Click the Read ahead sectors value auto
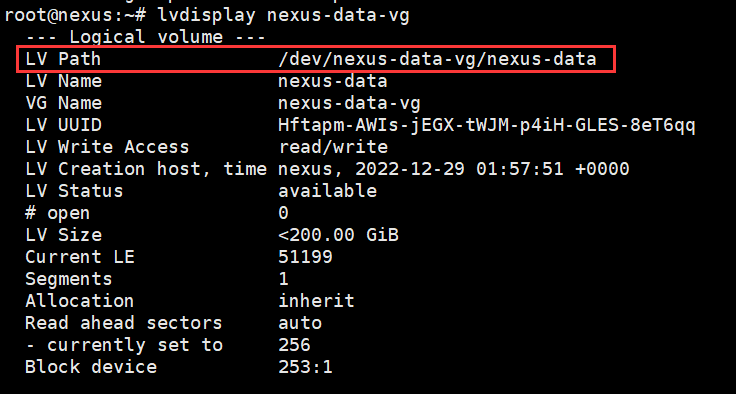 [x=300, y=323]
